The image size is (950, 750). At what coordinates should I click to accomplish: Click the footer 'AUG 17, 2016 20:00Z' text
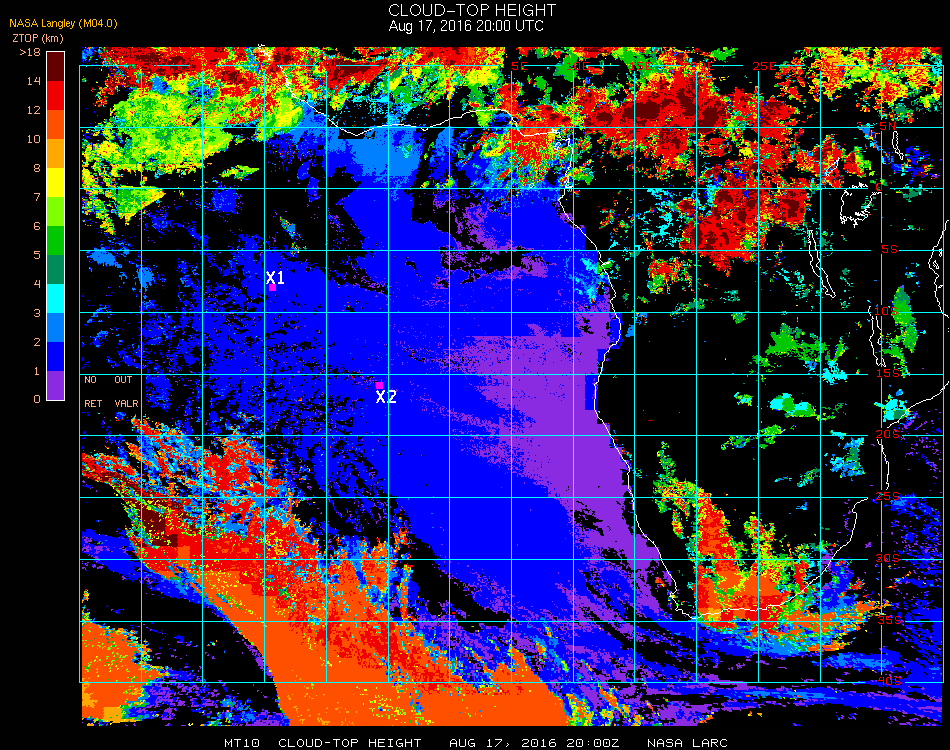pos(534,743)
